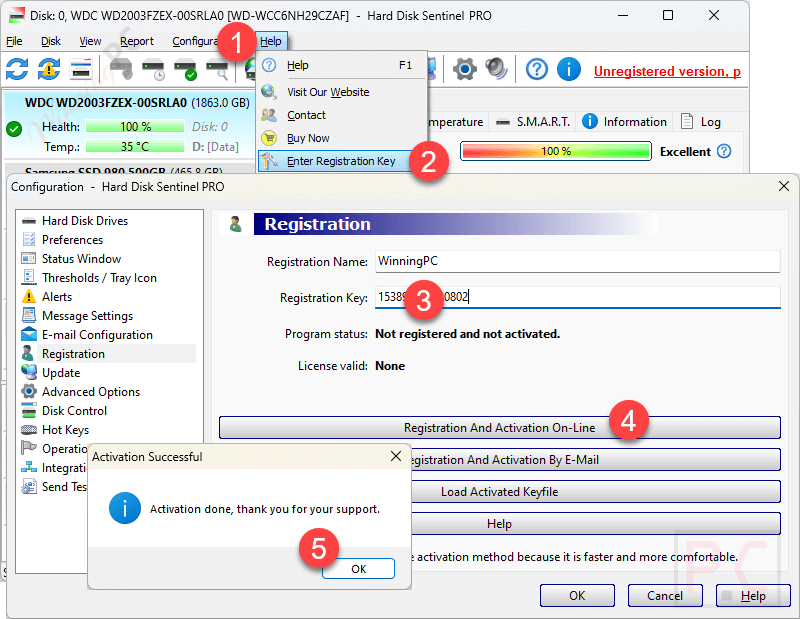Viewport: 800px width, 619px height.
Task: Click the Refresh toolbar icon
Action: (17, 69)
